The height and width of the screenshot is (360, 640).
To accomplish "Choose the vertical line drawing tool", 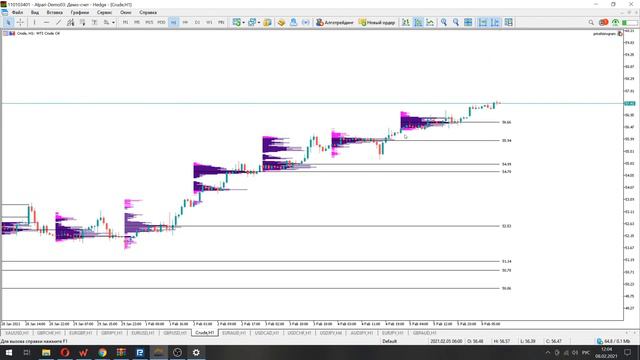I will (34, 22).
